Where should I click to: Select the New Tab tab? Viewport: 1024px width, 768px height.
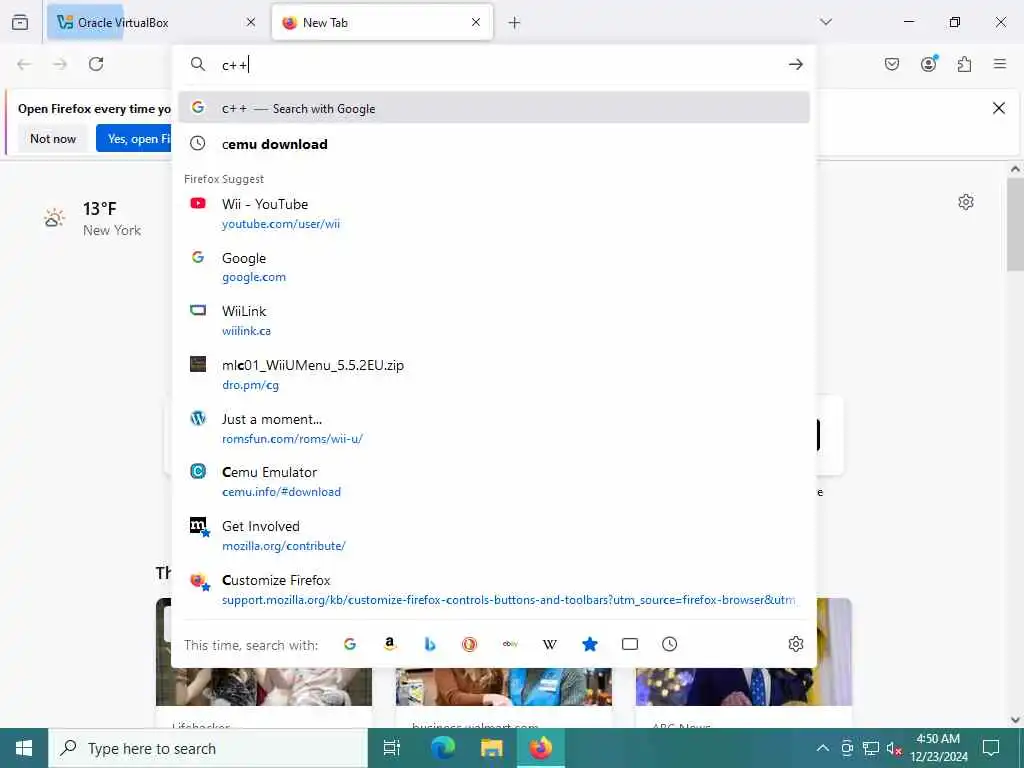click(x=382, y=23)
